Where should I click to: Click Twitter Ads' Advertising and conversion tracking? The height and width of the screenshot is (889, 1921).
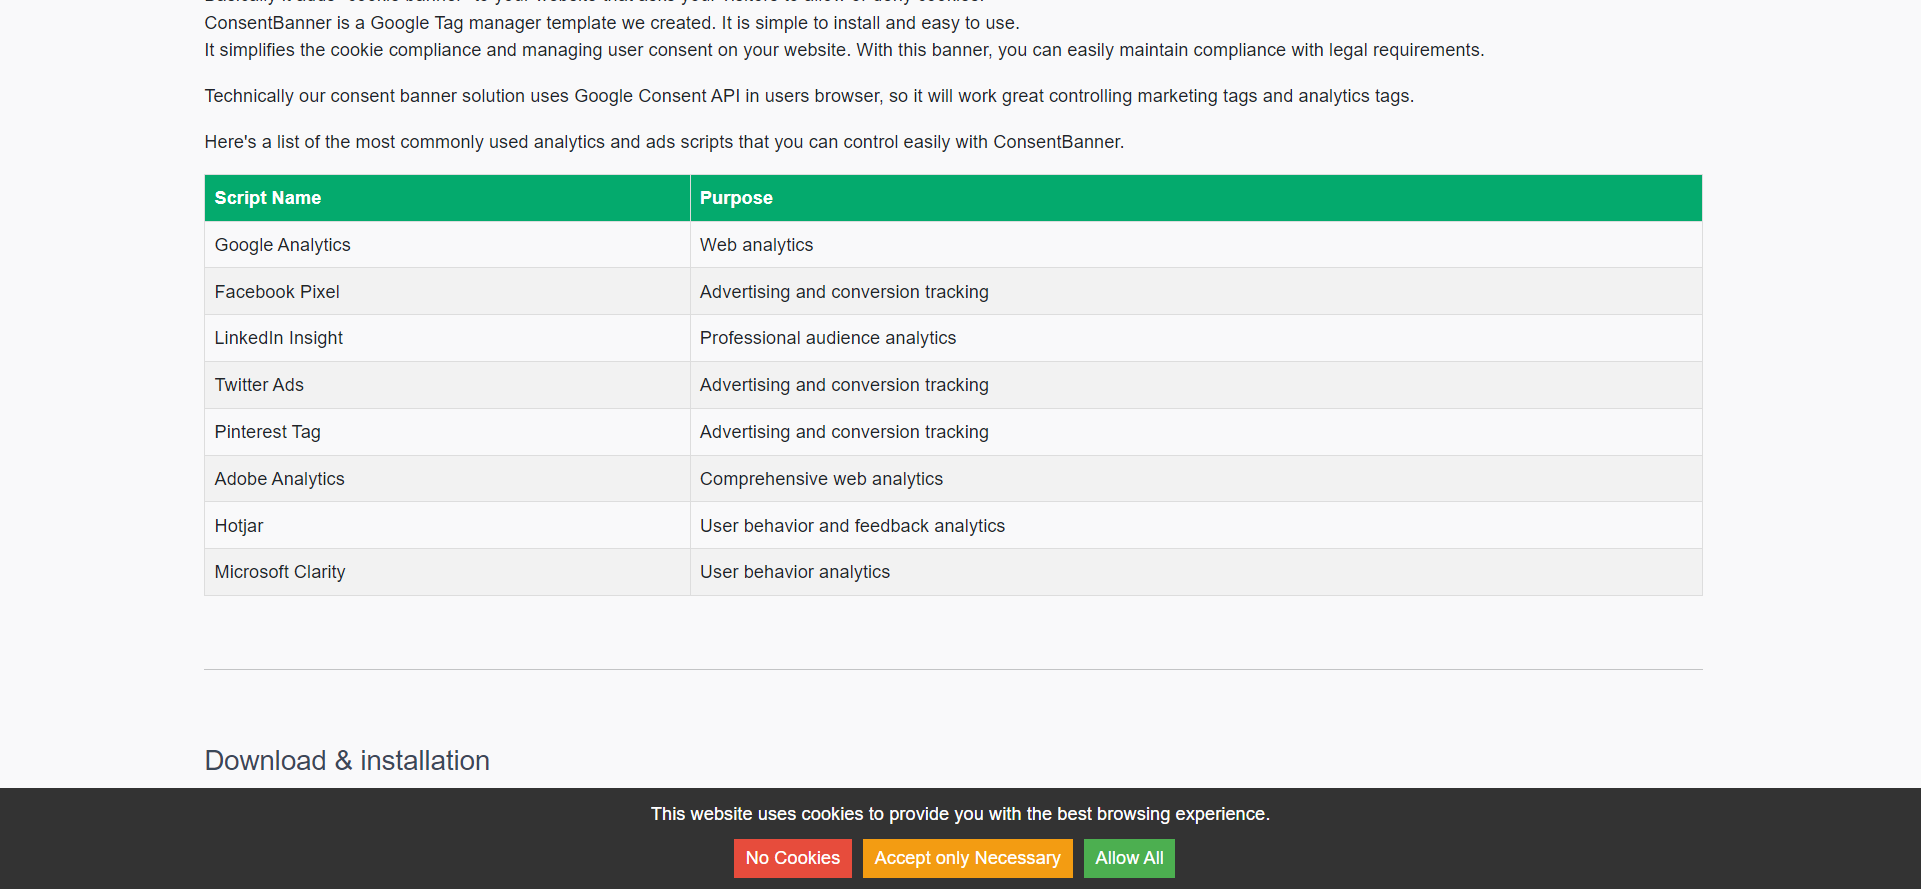tap(1196, 385)
